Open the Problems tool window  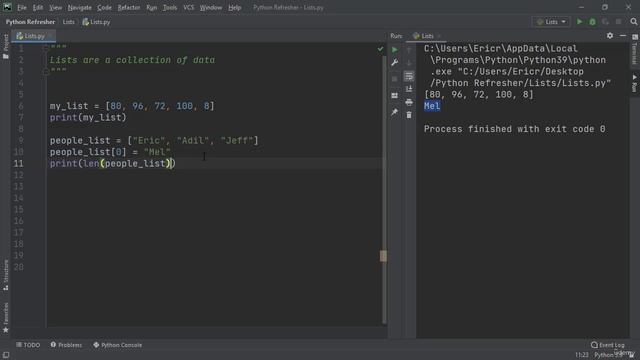[x=66, y=345]
